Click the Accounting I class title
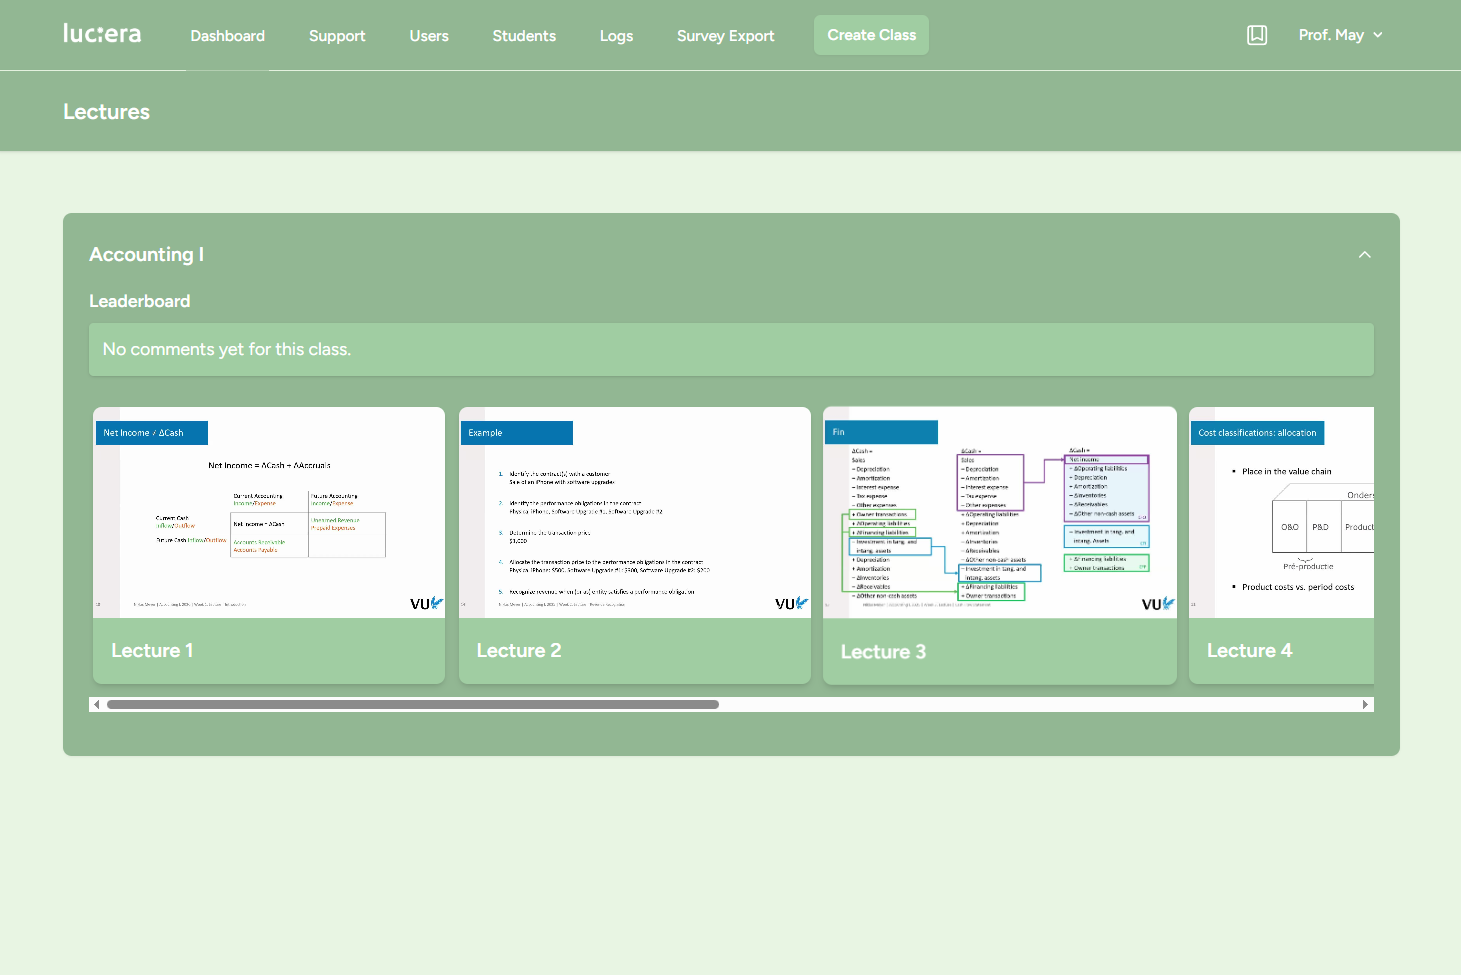1461x975 pixels. (x=147, y=255)
